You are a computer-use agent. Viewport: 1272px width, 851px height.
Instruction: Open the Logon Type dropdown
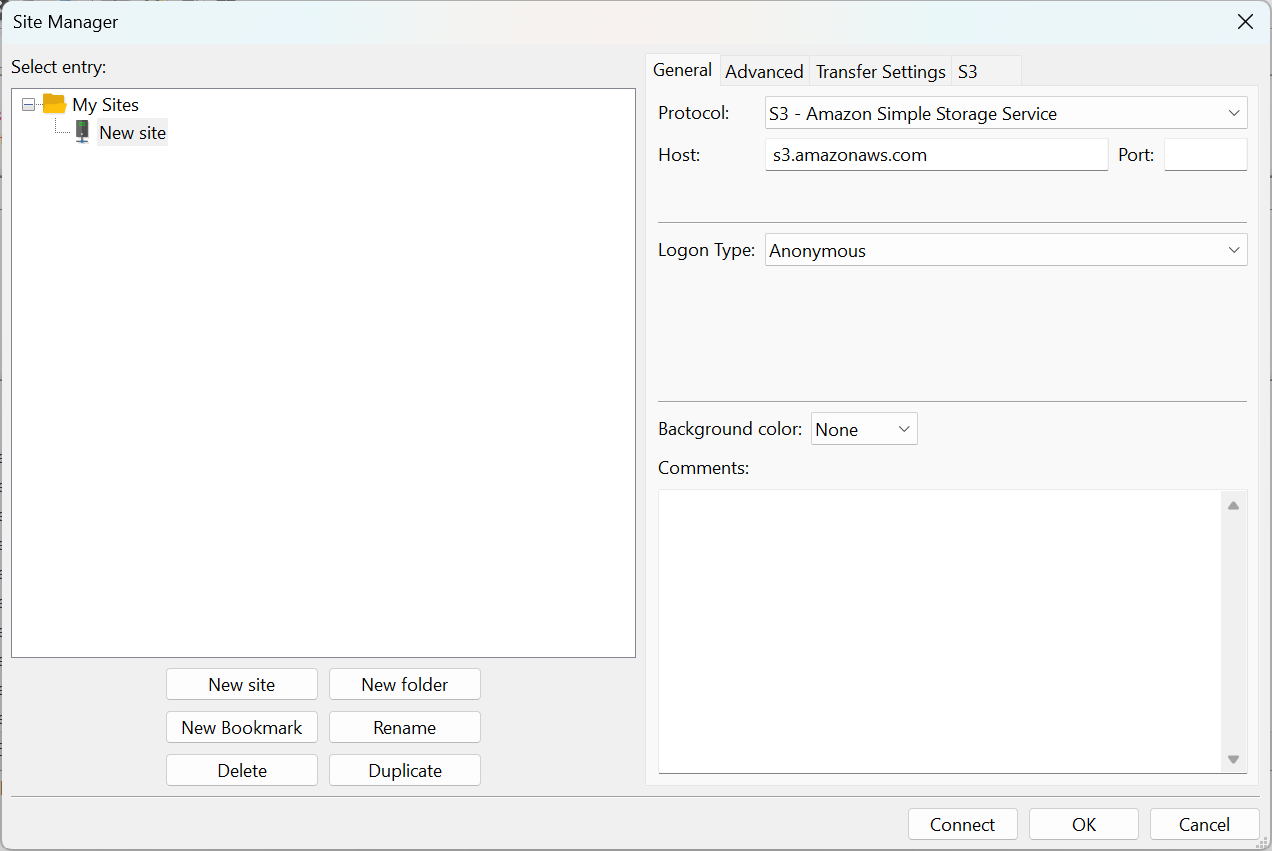tap(1006, 250)
